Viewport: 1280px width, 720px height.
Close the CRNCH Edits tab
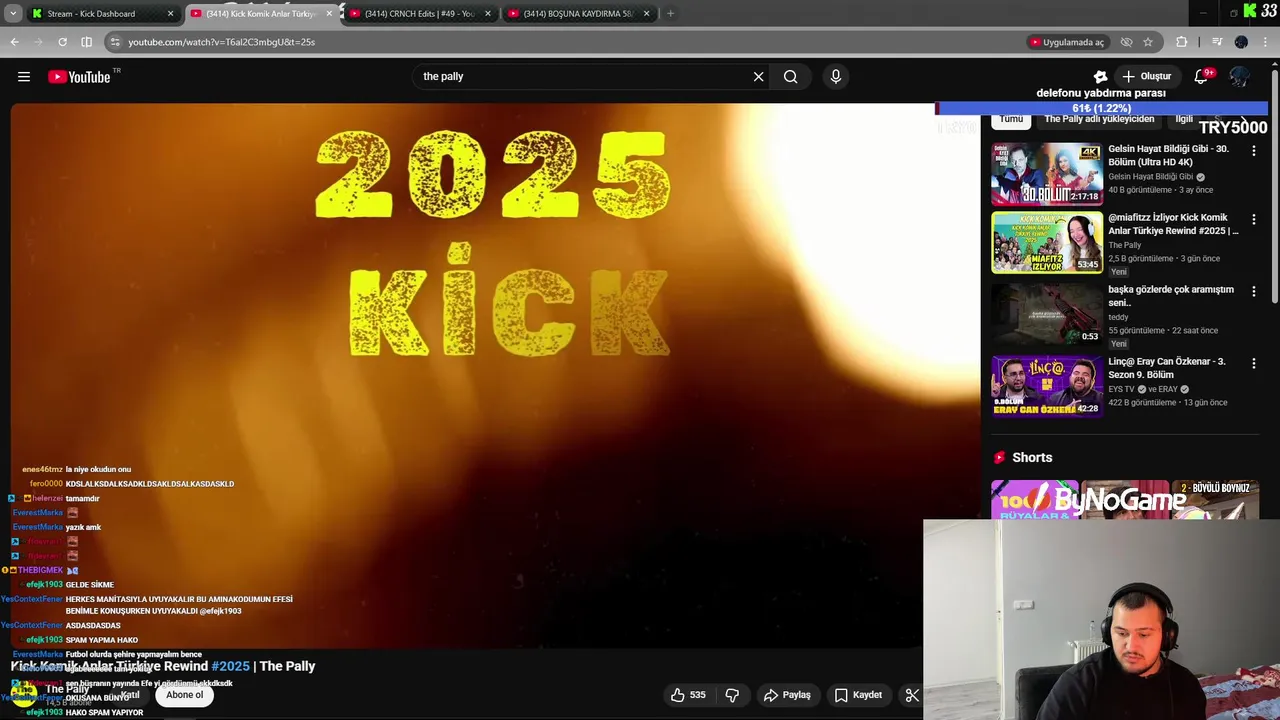point(488,14)
